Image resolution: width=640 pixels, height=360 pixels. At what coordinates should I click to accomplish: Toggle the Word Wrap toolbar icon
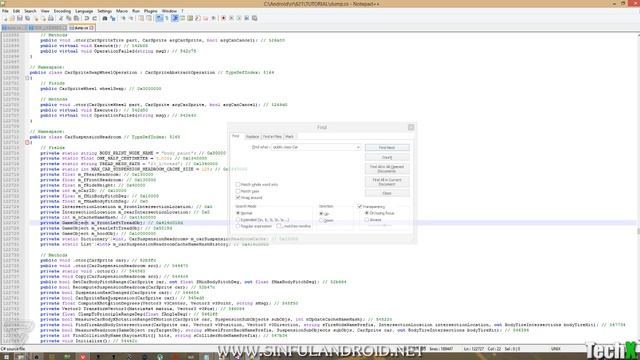tap(159, 18)
